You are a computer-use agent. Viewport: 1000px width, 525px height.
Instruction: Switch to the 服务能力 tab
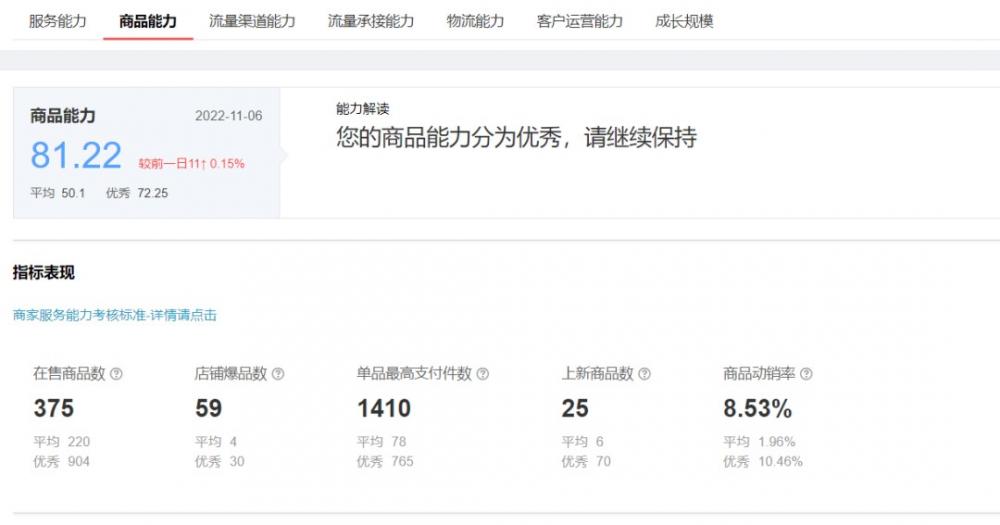click(57, 21)
